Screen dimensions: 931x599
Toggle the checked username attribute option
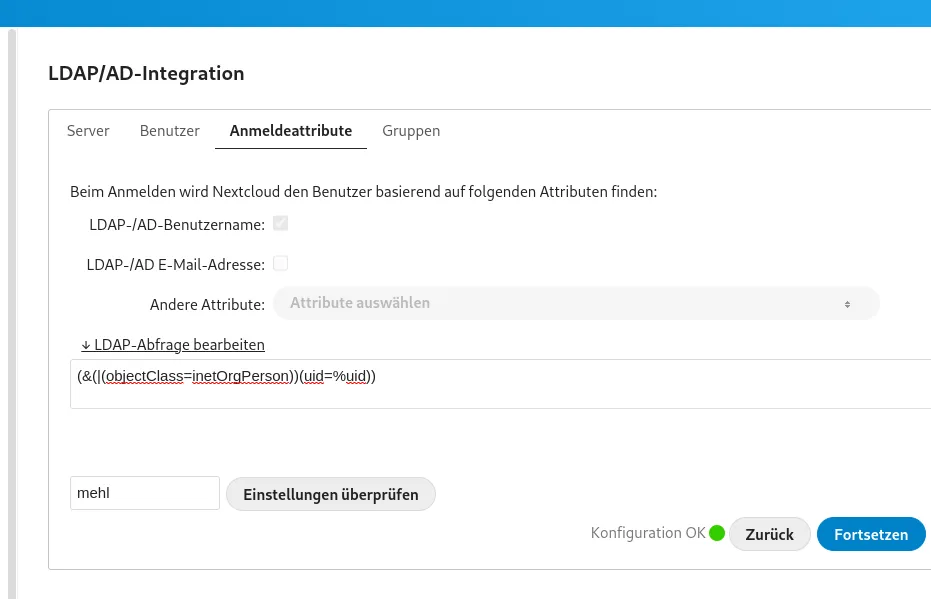coord(280,223)
